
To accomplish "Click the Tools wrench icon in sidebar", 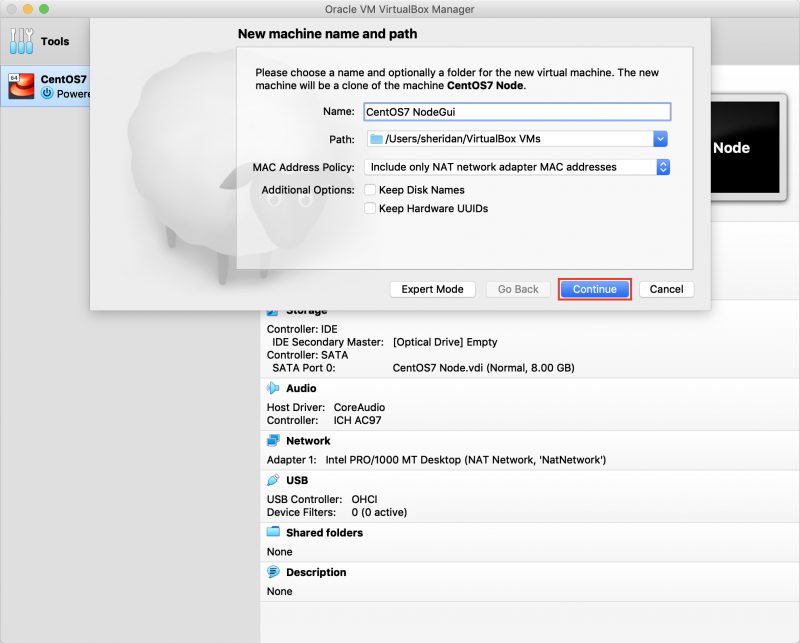I will [x=21, y=41].
